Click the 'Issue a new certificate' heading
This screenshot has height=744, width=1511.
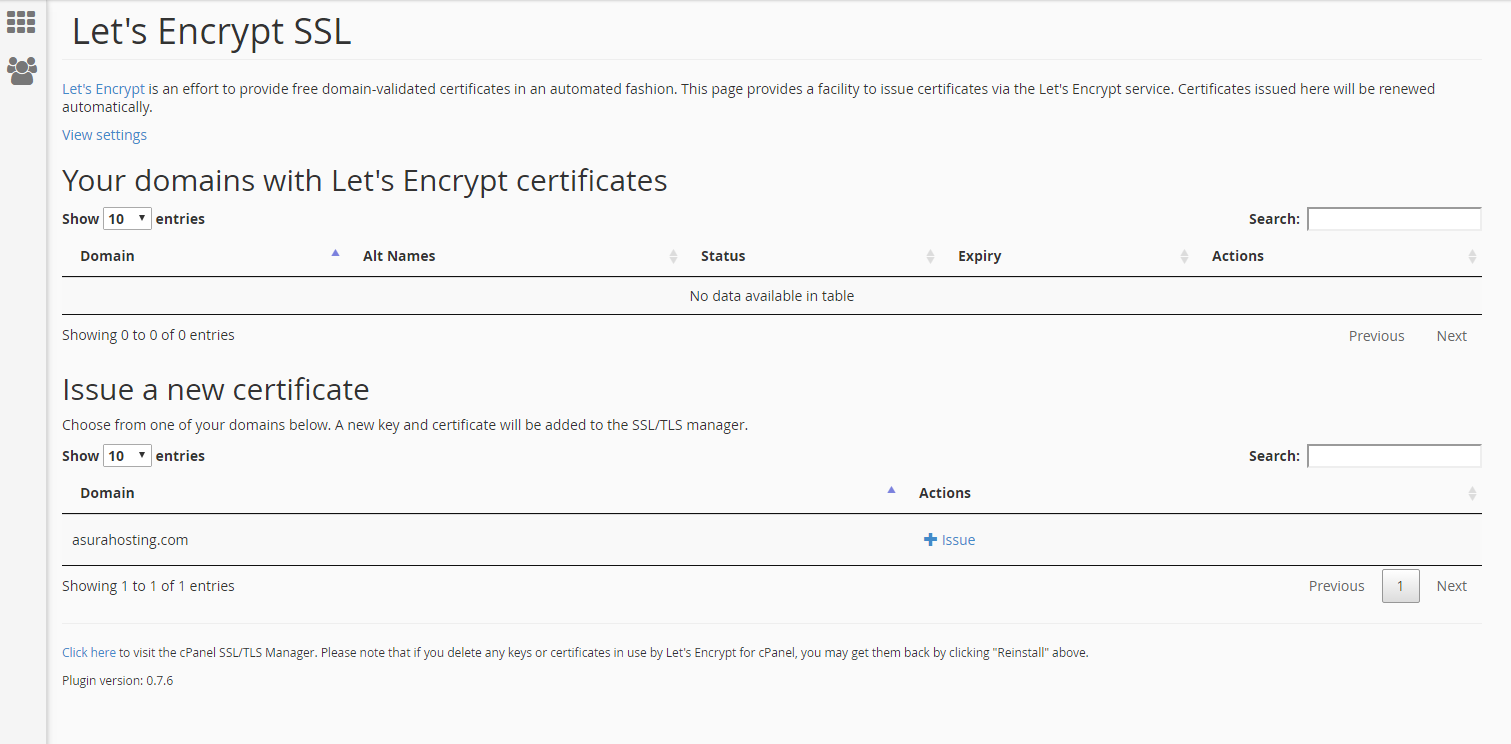coord(216,389)
